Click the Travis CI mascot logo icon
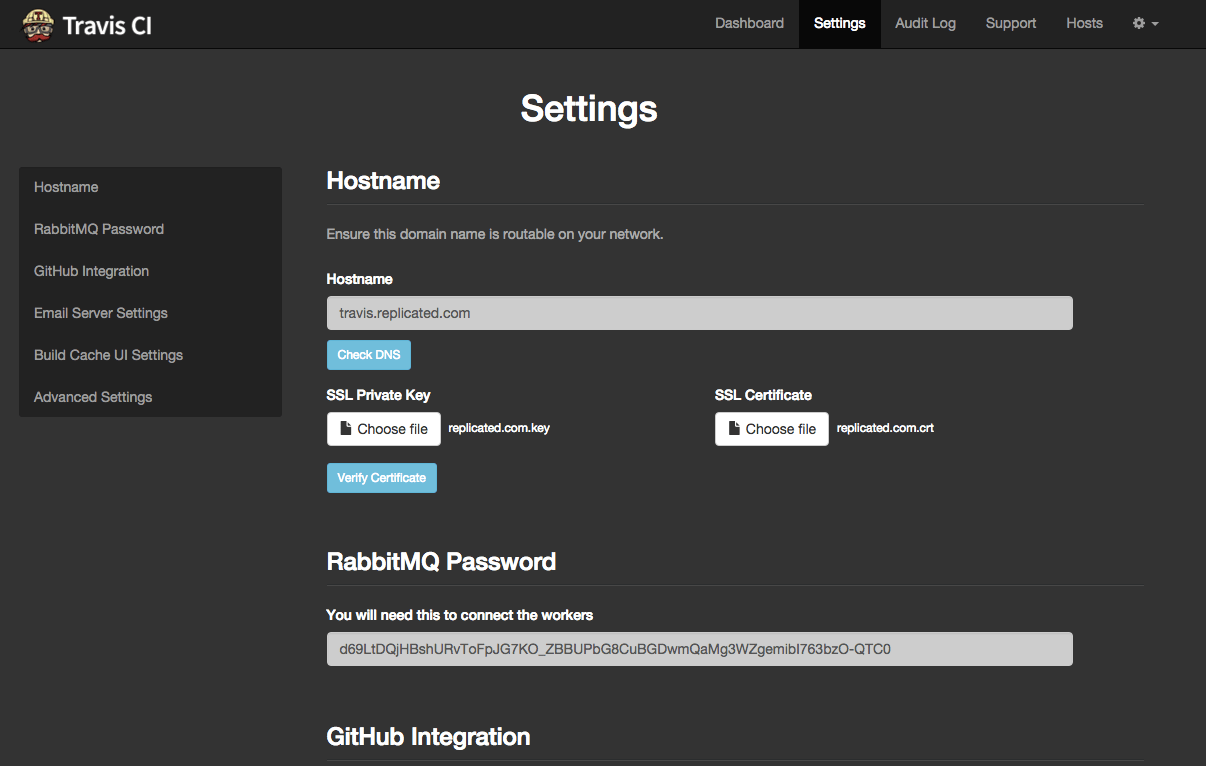1206x766 pixels. click(38, 25)
